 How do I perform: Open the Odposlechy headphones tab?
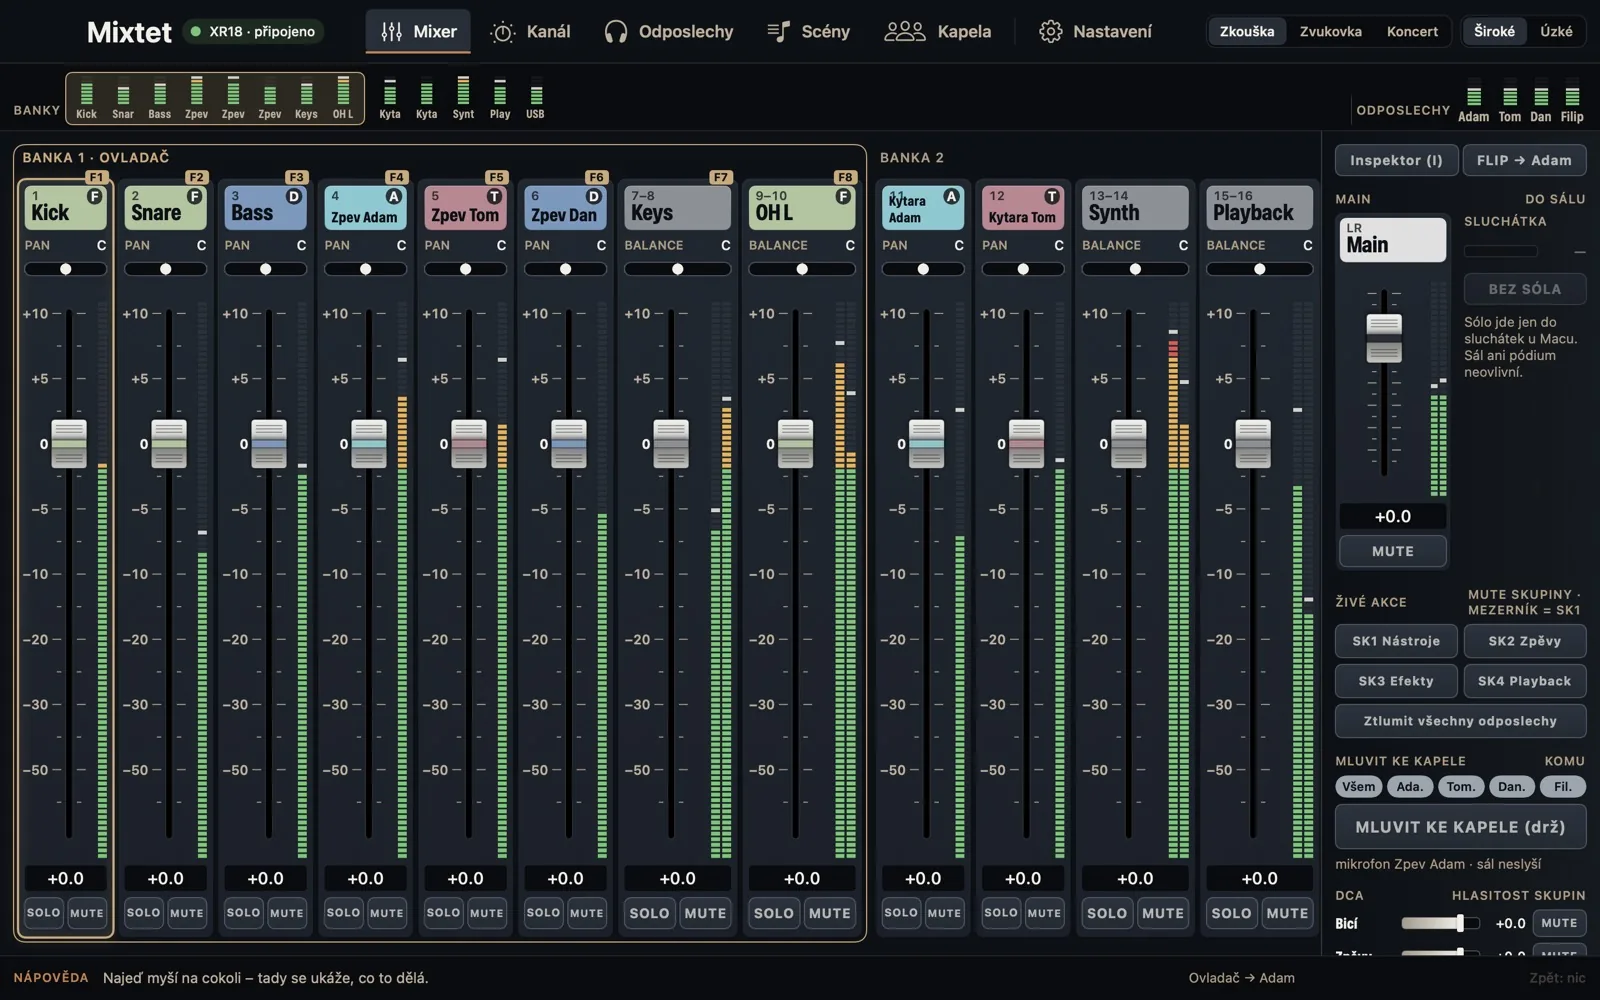(x=668, y=31)
